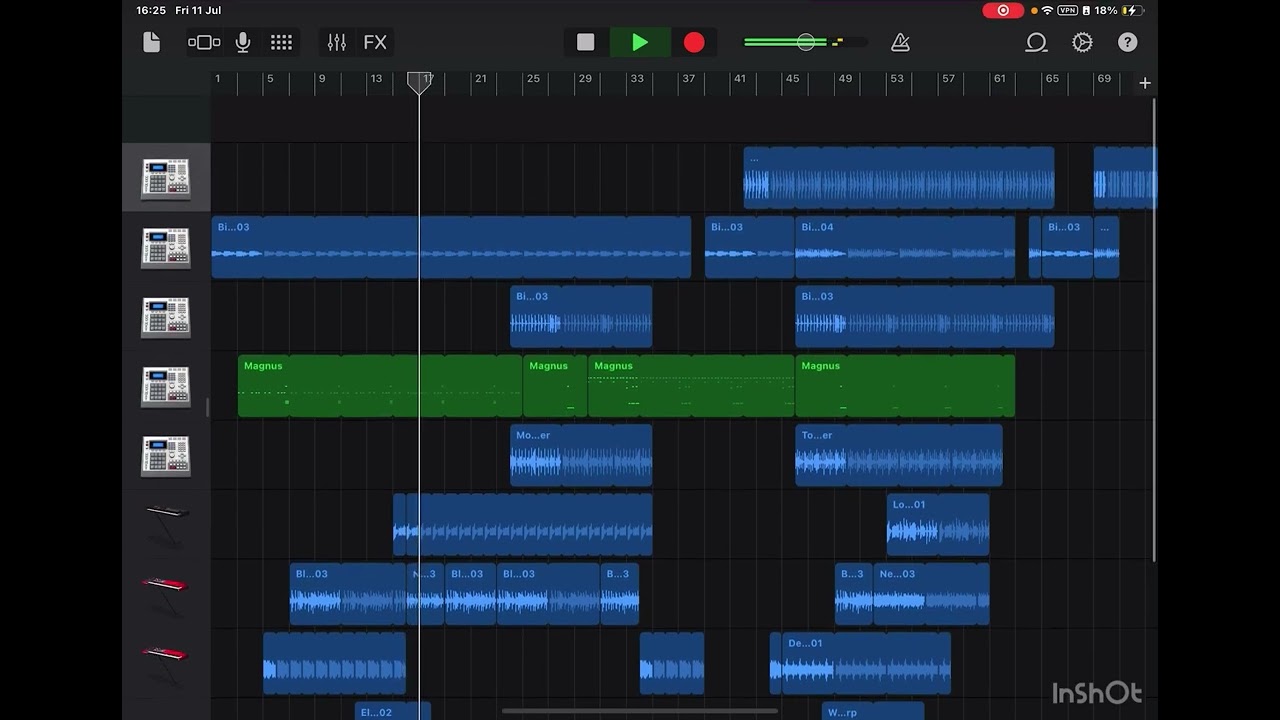Screen dimensions: 1280x720
Task: Select the black keyboard icon of the Lo...01 track
Action: point(166,524)
